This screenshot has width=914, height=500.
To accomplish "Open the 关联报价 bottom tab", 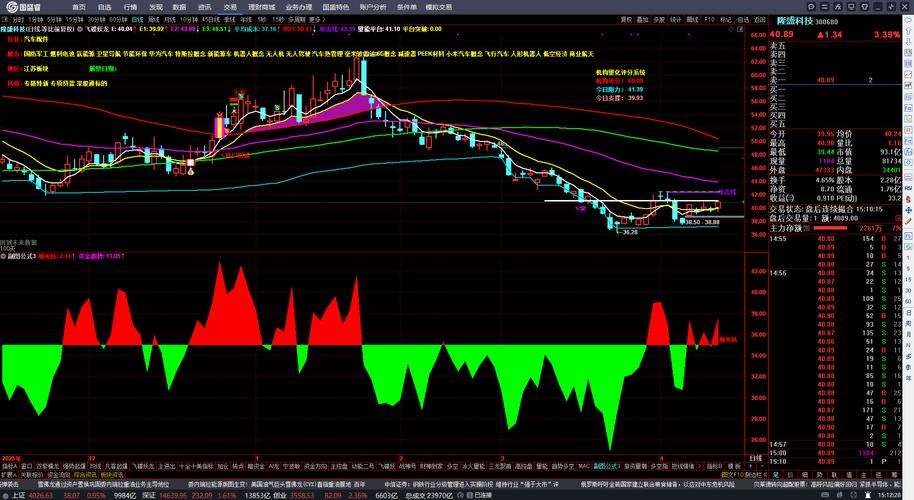I will point(32,475).
